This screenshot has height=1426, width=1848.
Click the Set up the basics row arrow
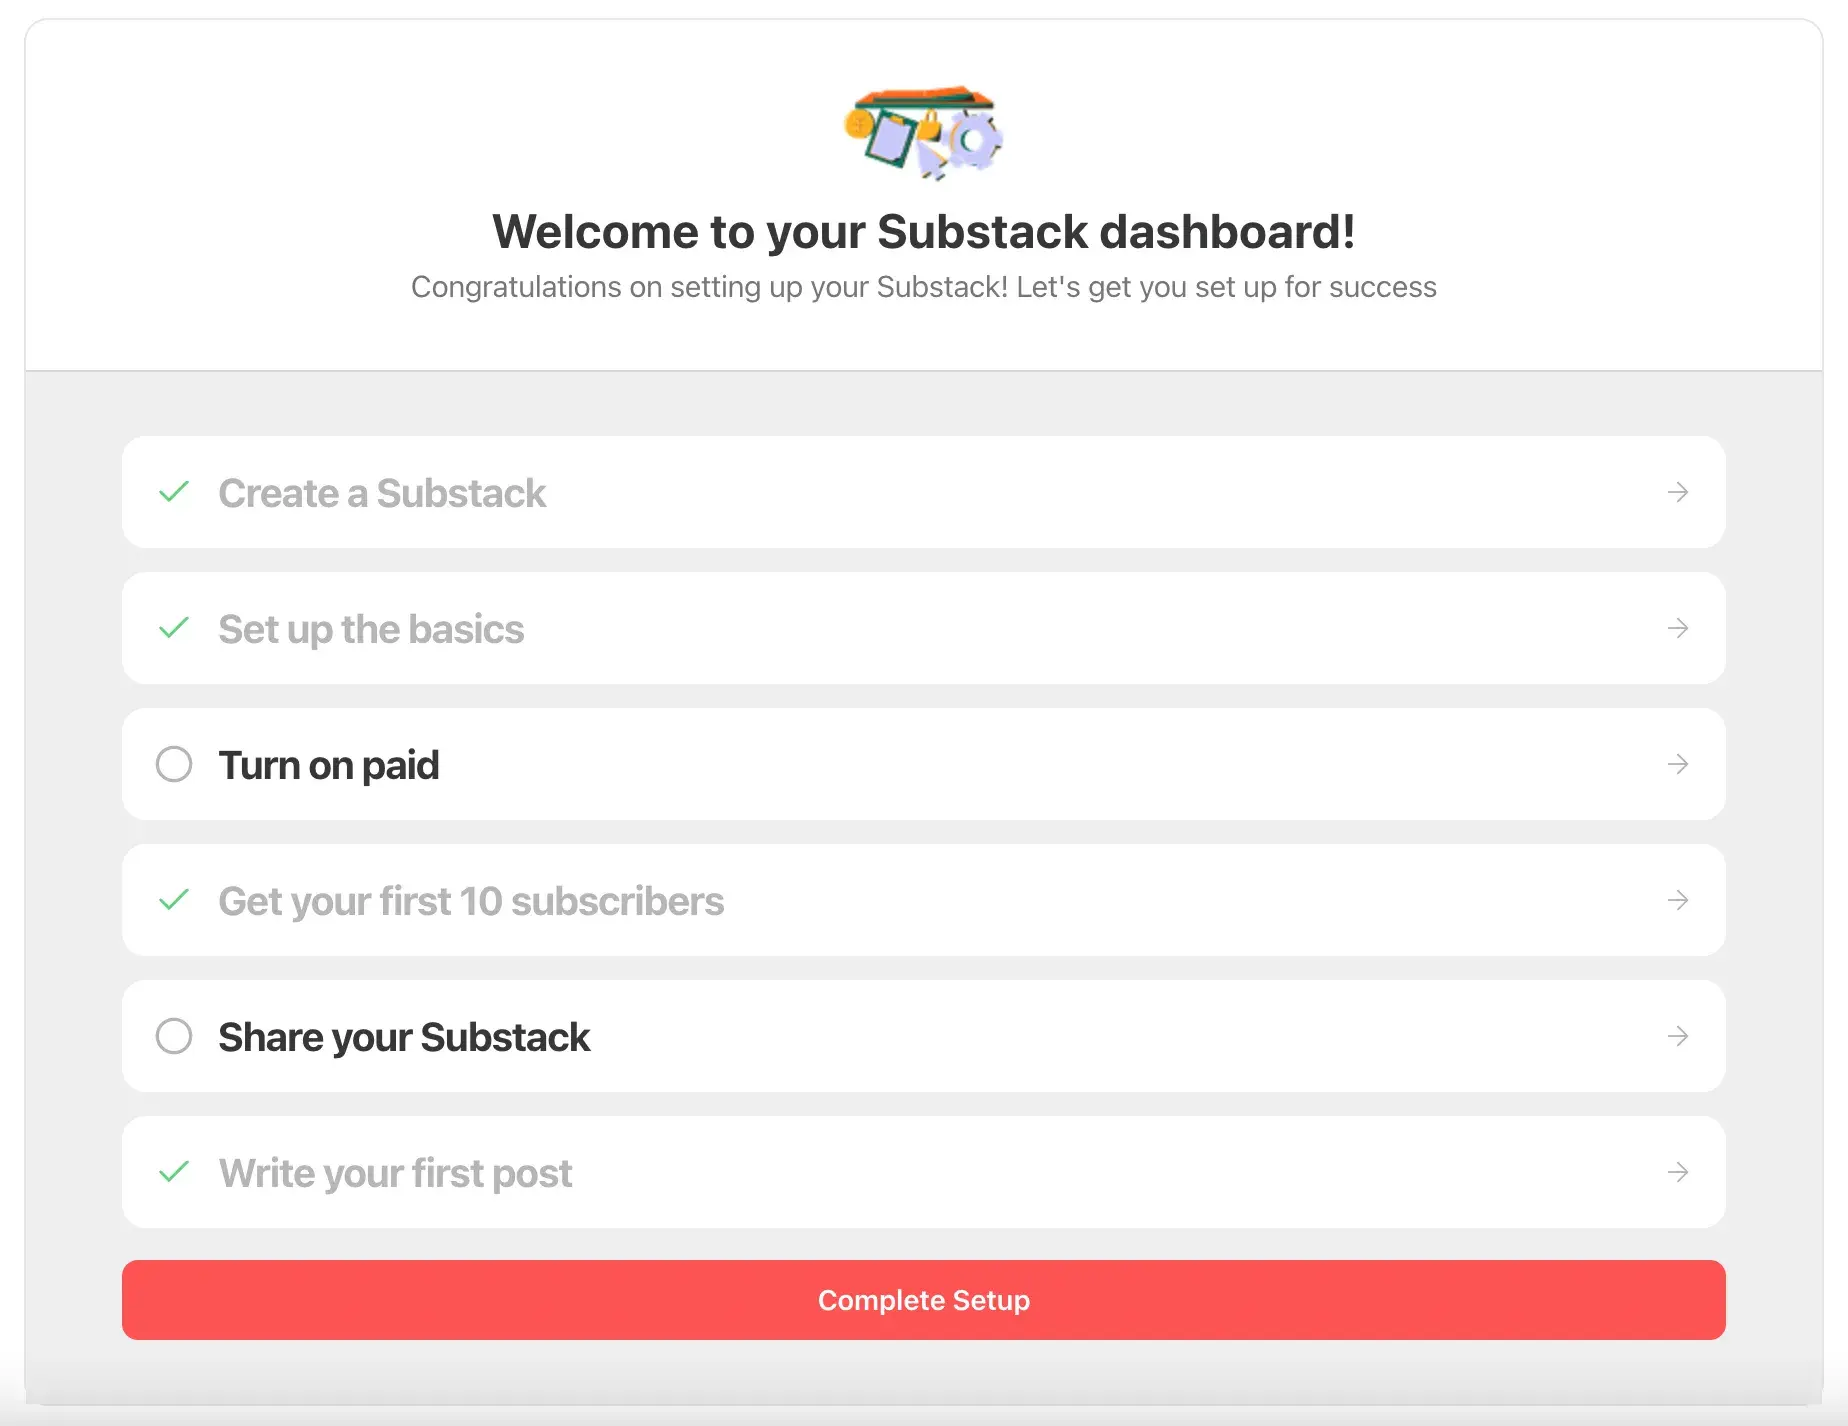[1678, 629]
